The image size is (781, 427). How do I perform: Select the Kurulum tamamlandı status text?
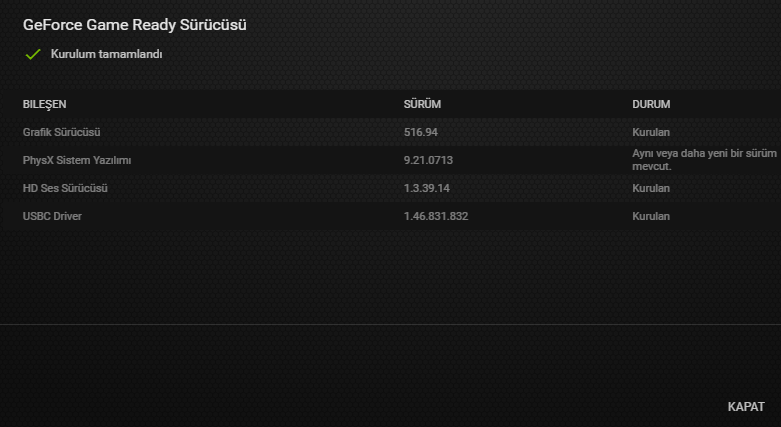tap(107, 54)
